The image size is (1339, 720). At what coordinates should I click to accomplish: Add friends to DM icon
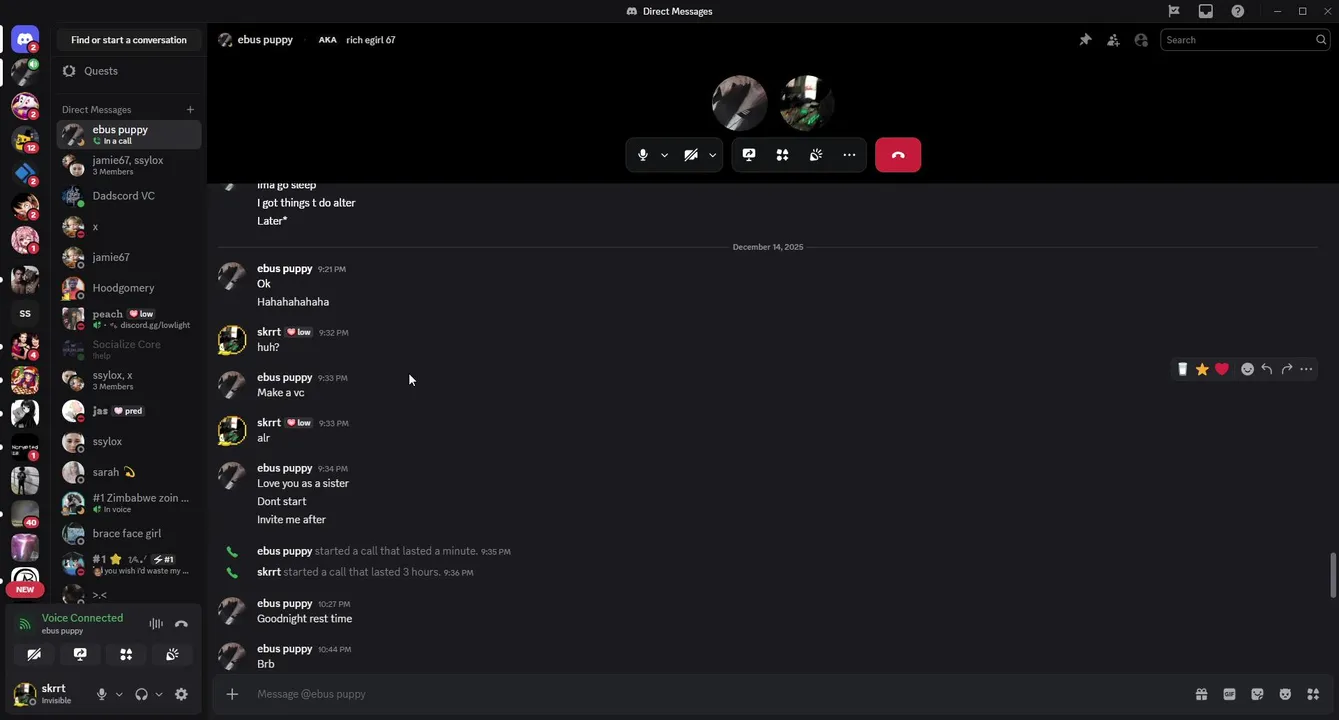pyautogui.click(x=1113, y=40)
